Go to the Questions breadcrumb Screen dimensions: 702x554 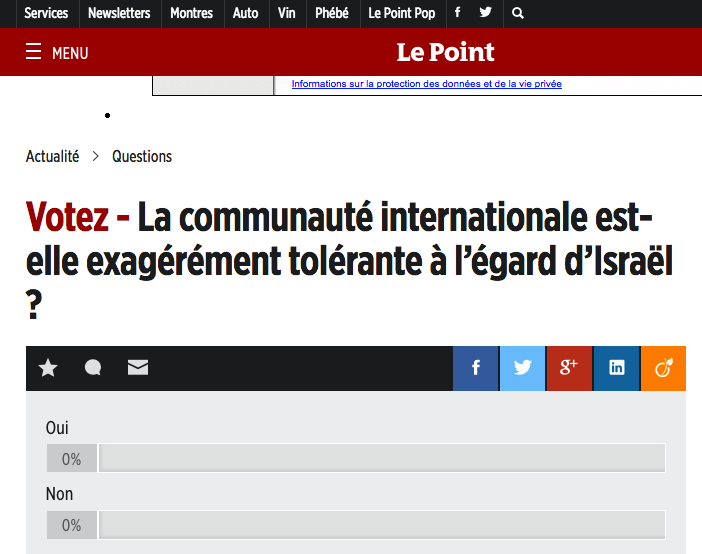[142, 156]
